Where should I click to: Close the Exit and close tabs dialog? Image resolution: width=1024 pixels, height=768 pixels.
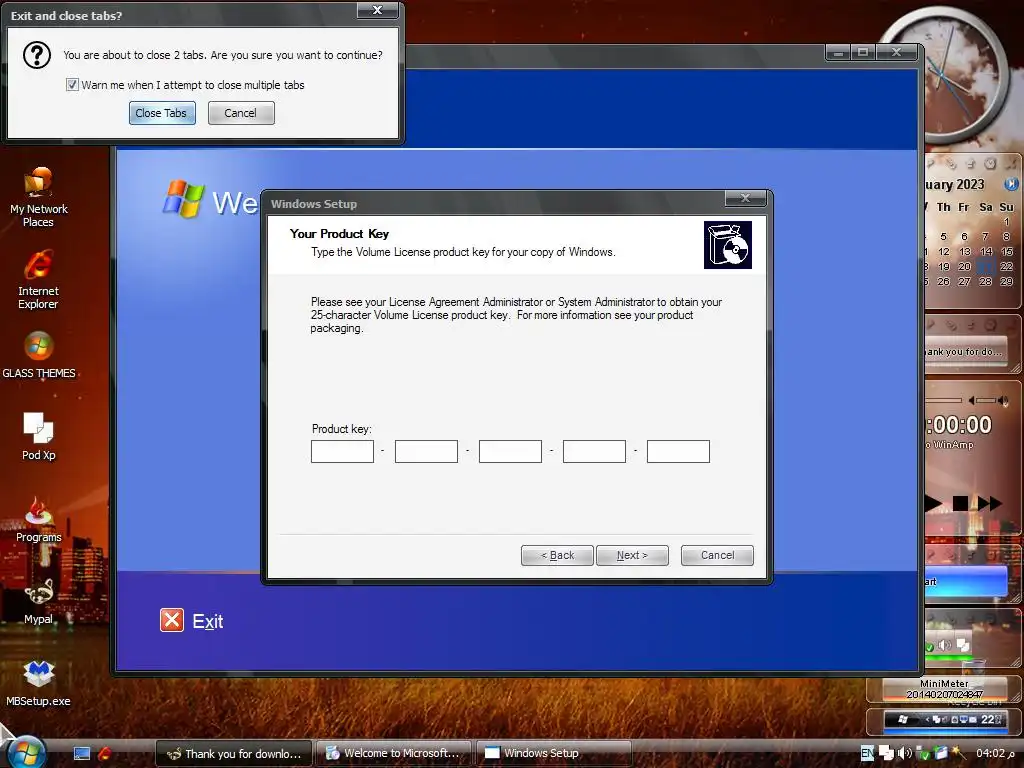(377, 10)
